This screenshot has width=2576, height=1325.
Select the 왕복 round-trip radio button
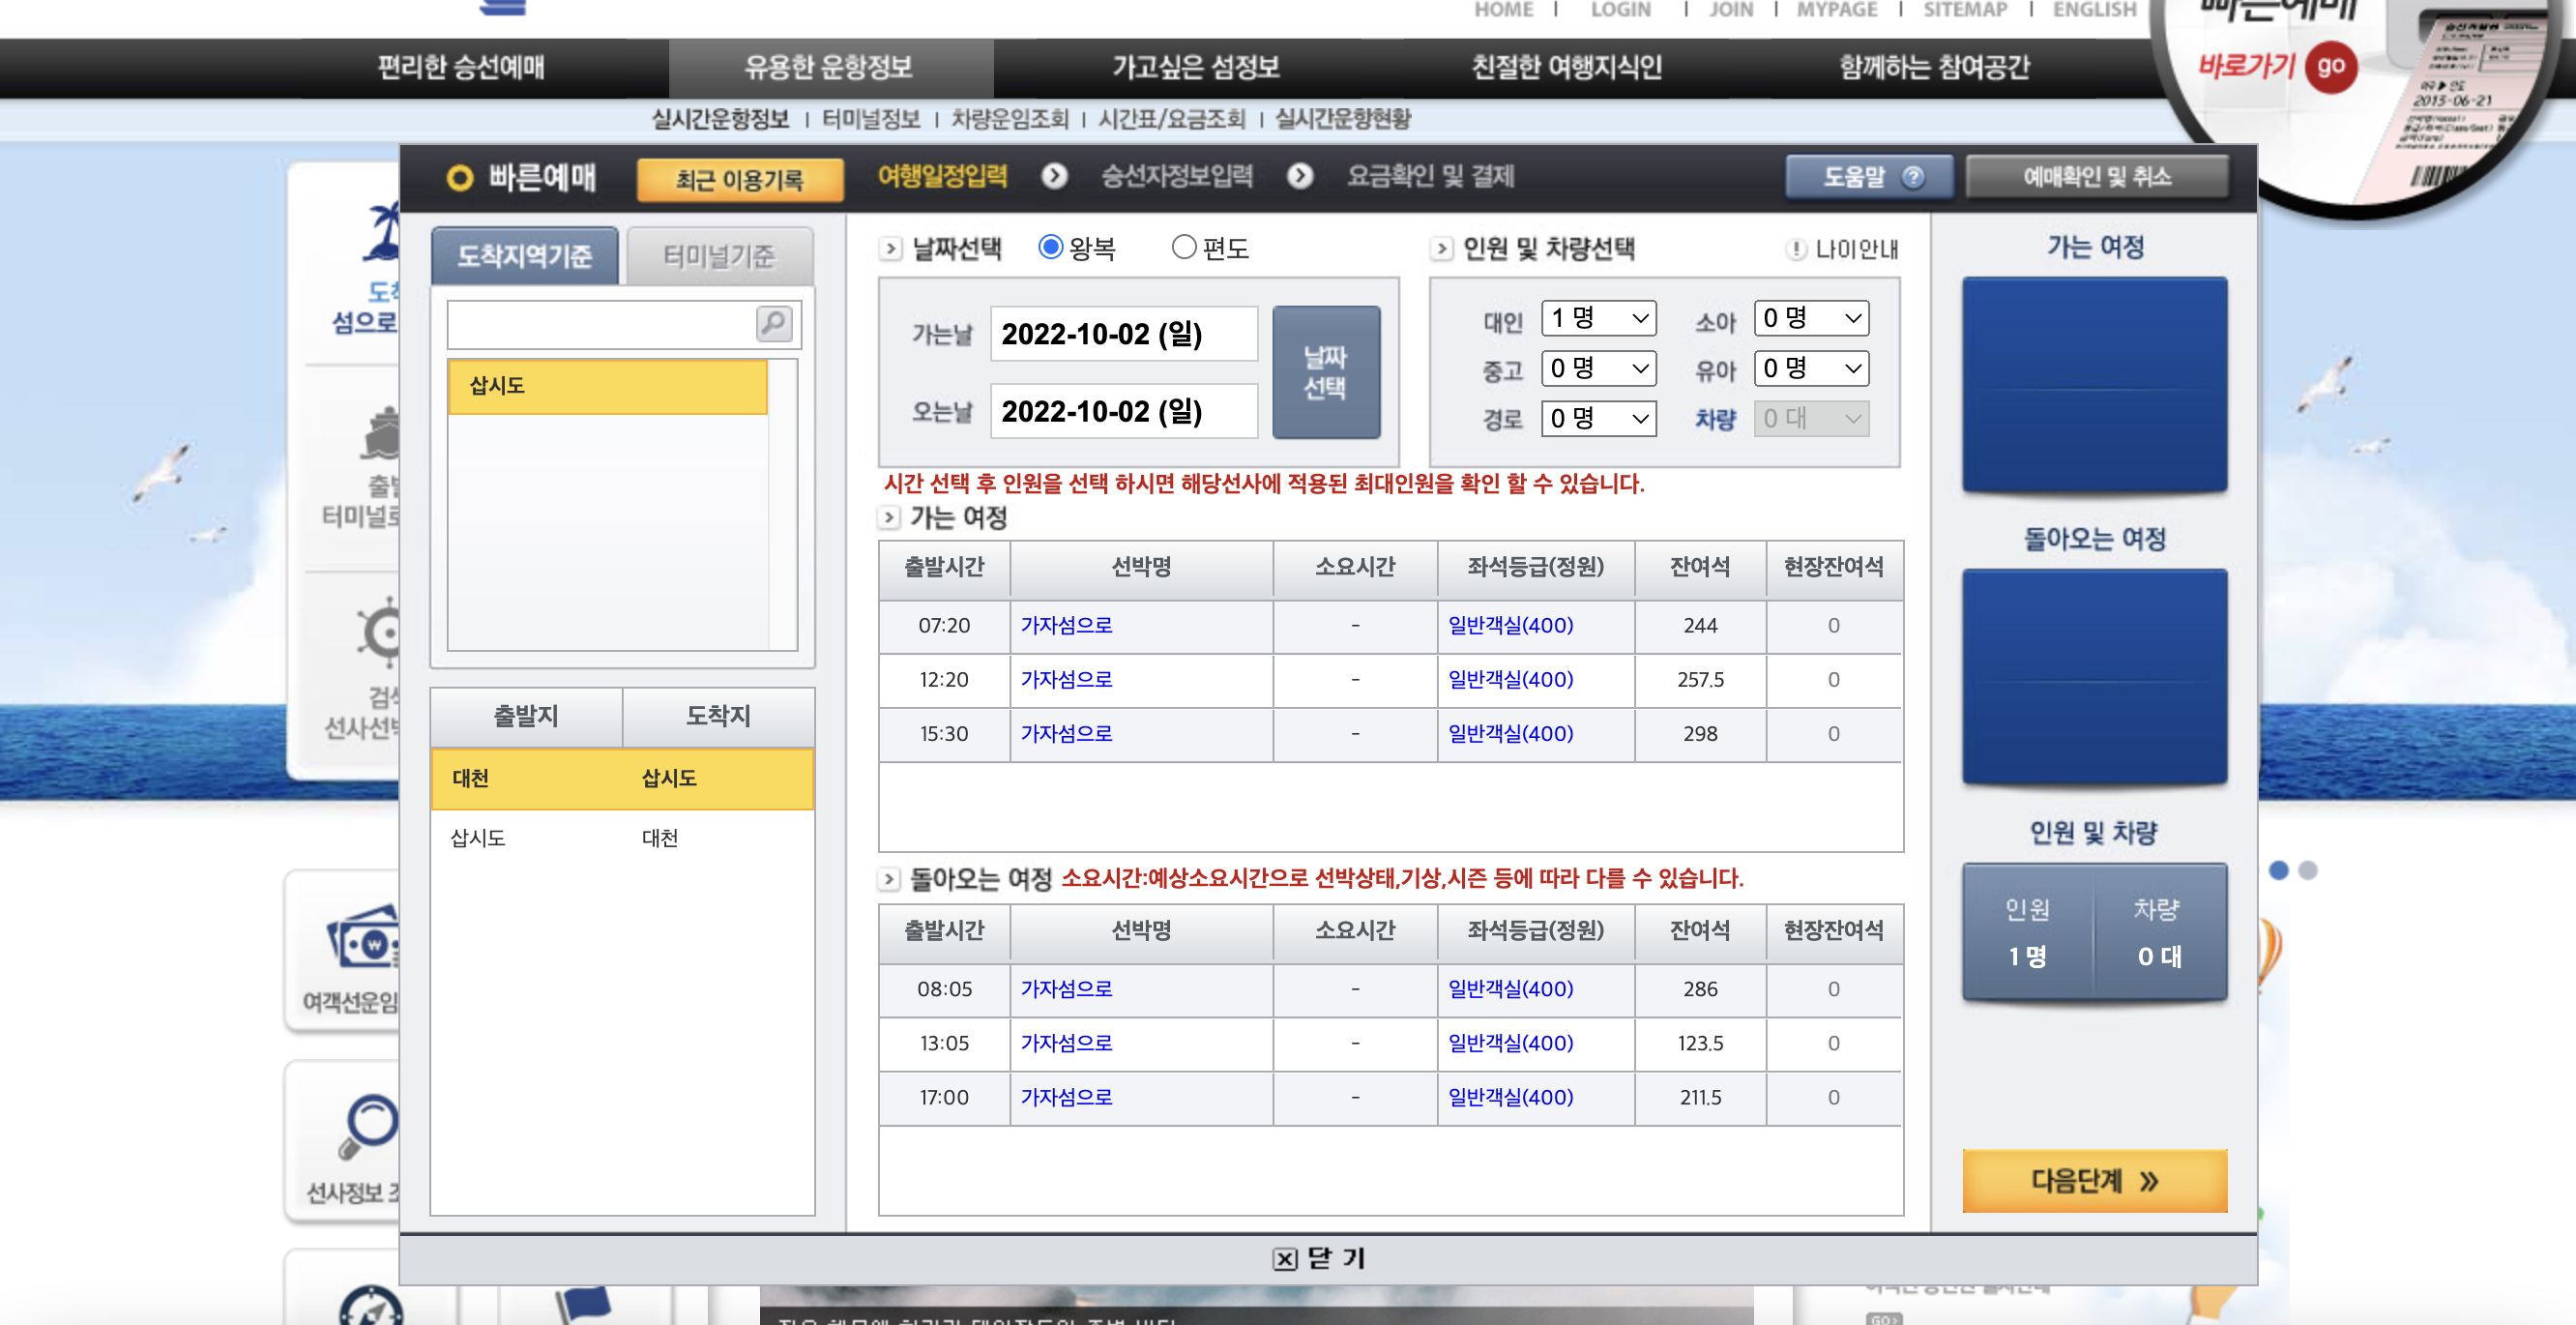[1050, 247]
